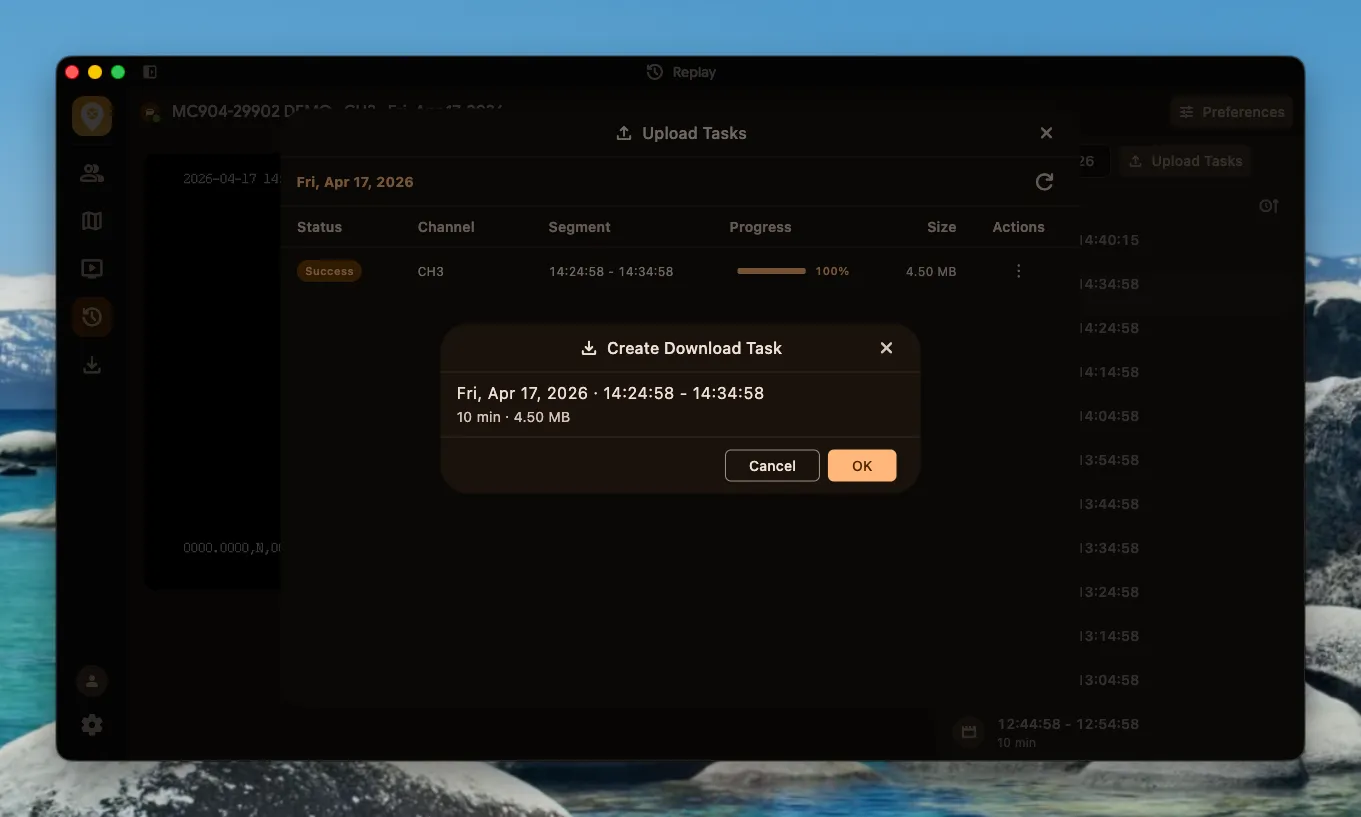Select the Replay history sidebar icon
The height and width of the screenshot is (817, 1361).
coord(92,317)
